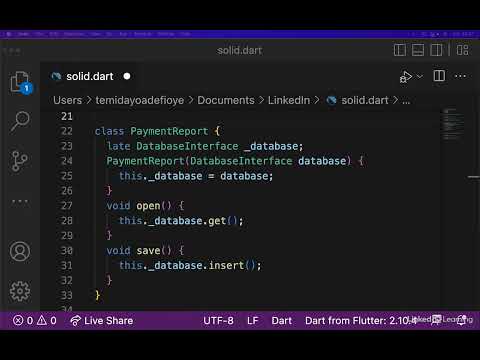Viewport: 480px width, 360px height.
Task: Show additional activity bar views (ellipsis)
Action: coord(20,201)
